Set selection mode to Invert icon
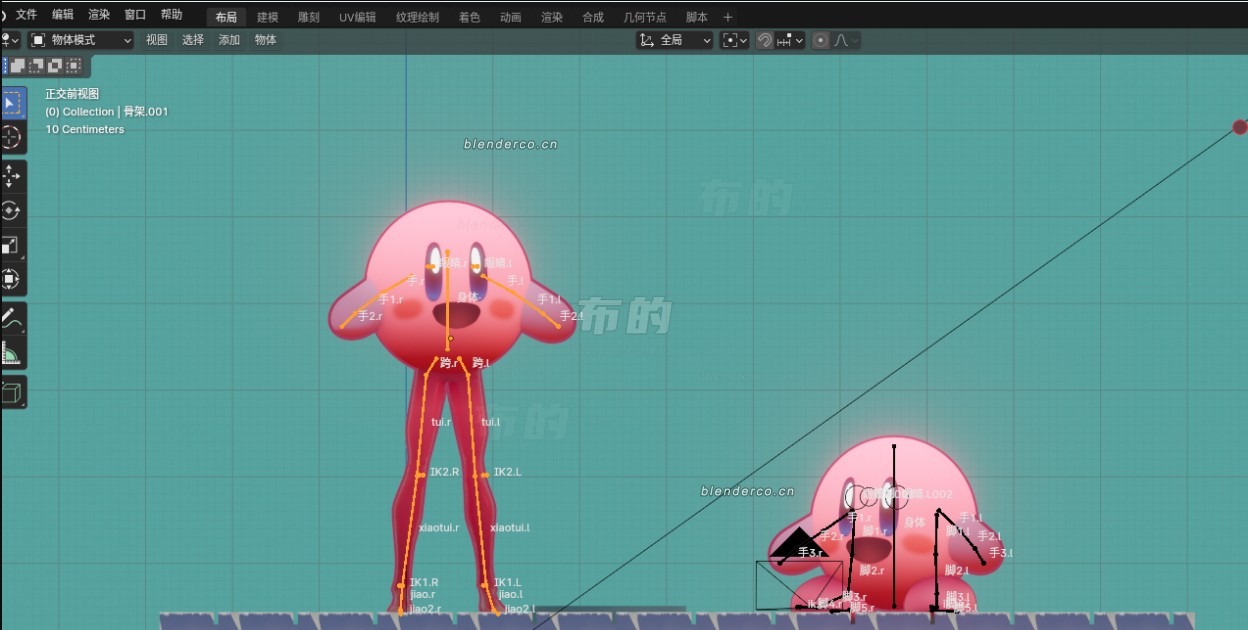1248x630 pixels. [x=54, y=66]
